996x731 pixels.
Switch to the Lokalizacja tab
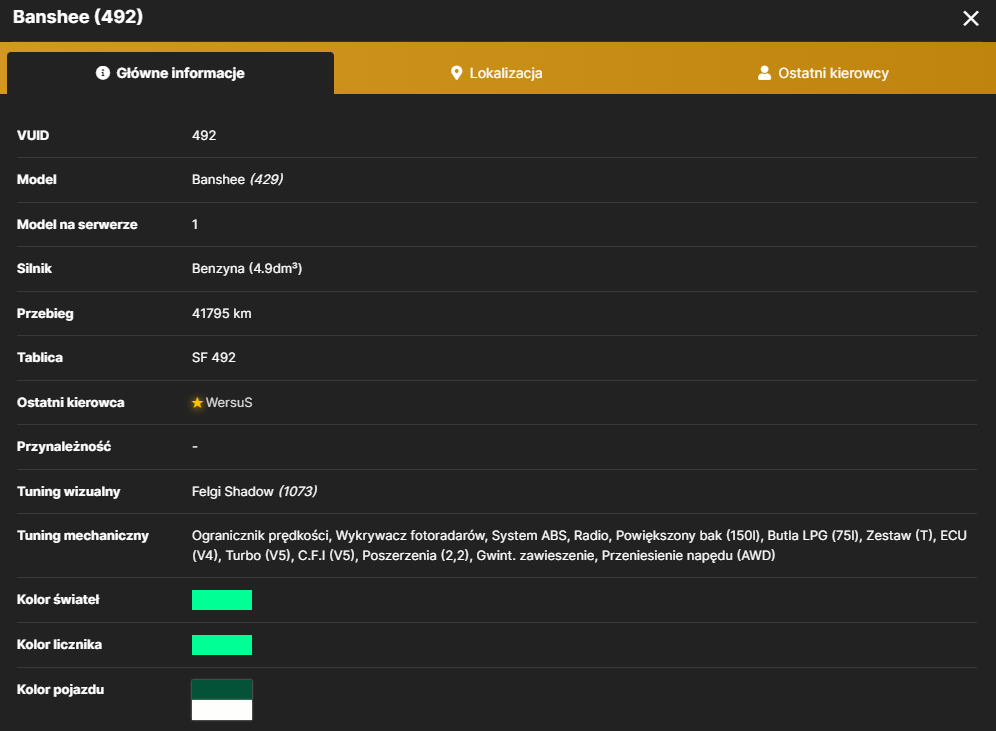coord(496,73)
